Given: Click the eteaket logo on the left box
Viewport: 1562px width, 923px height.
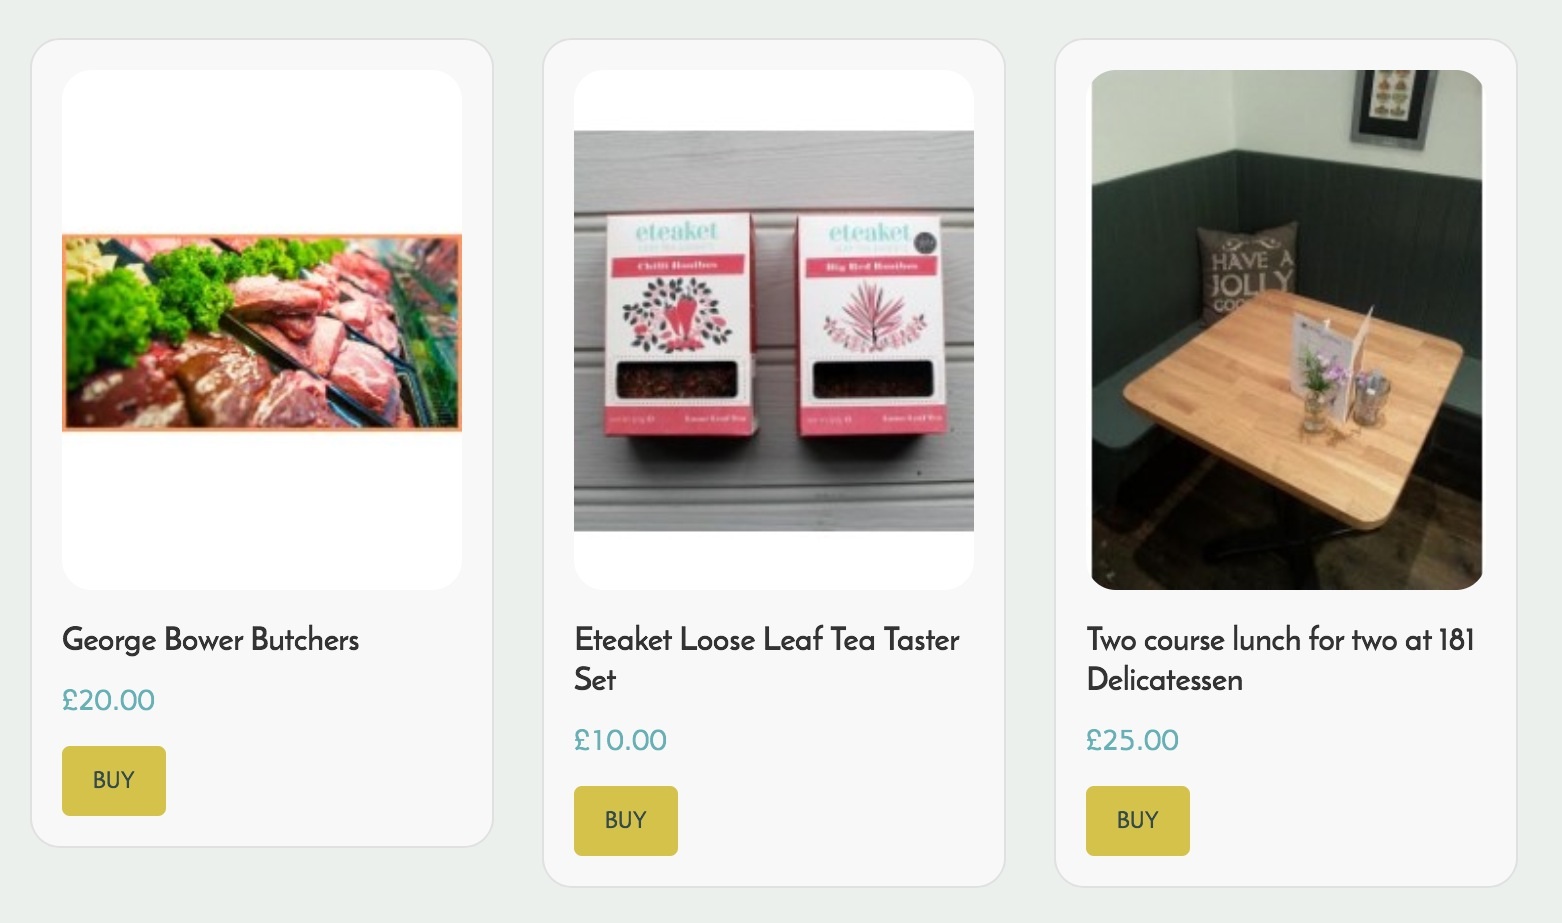Looking at the screenshot, I should [x=677, y=232].
